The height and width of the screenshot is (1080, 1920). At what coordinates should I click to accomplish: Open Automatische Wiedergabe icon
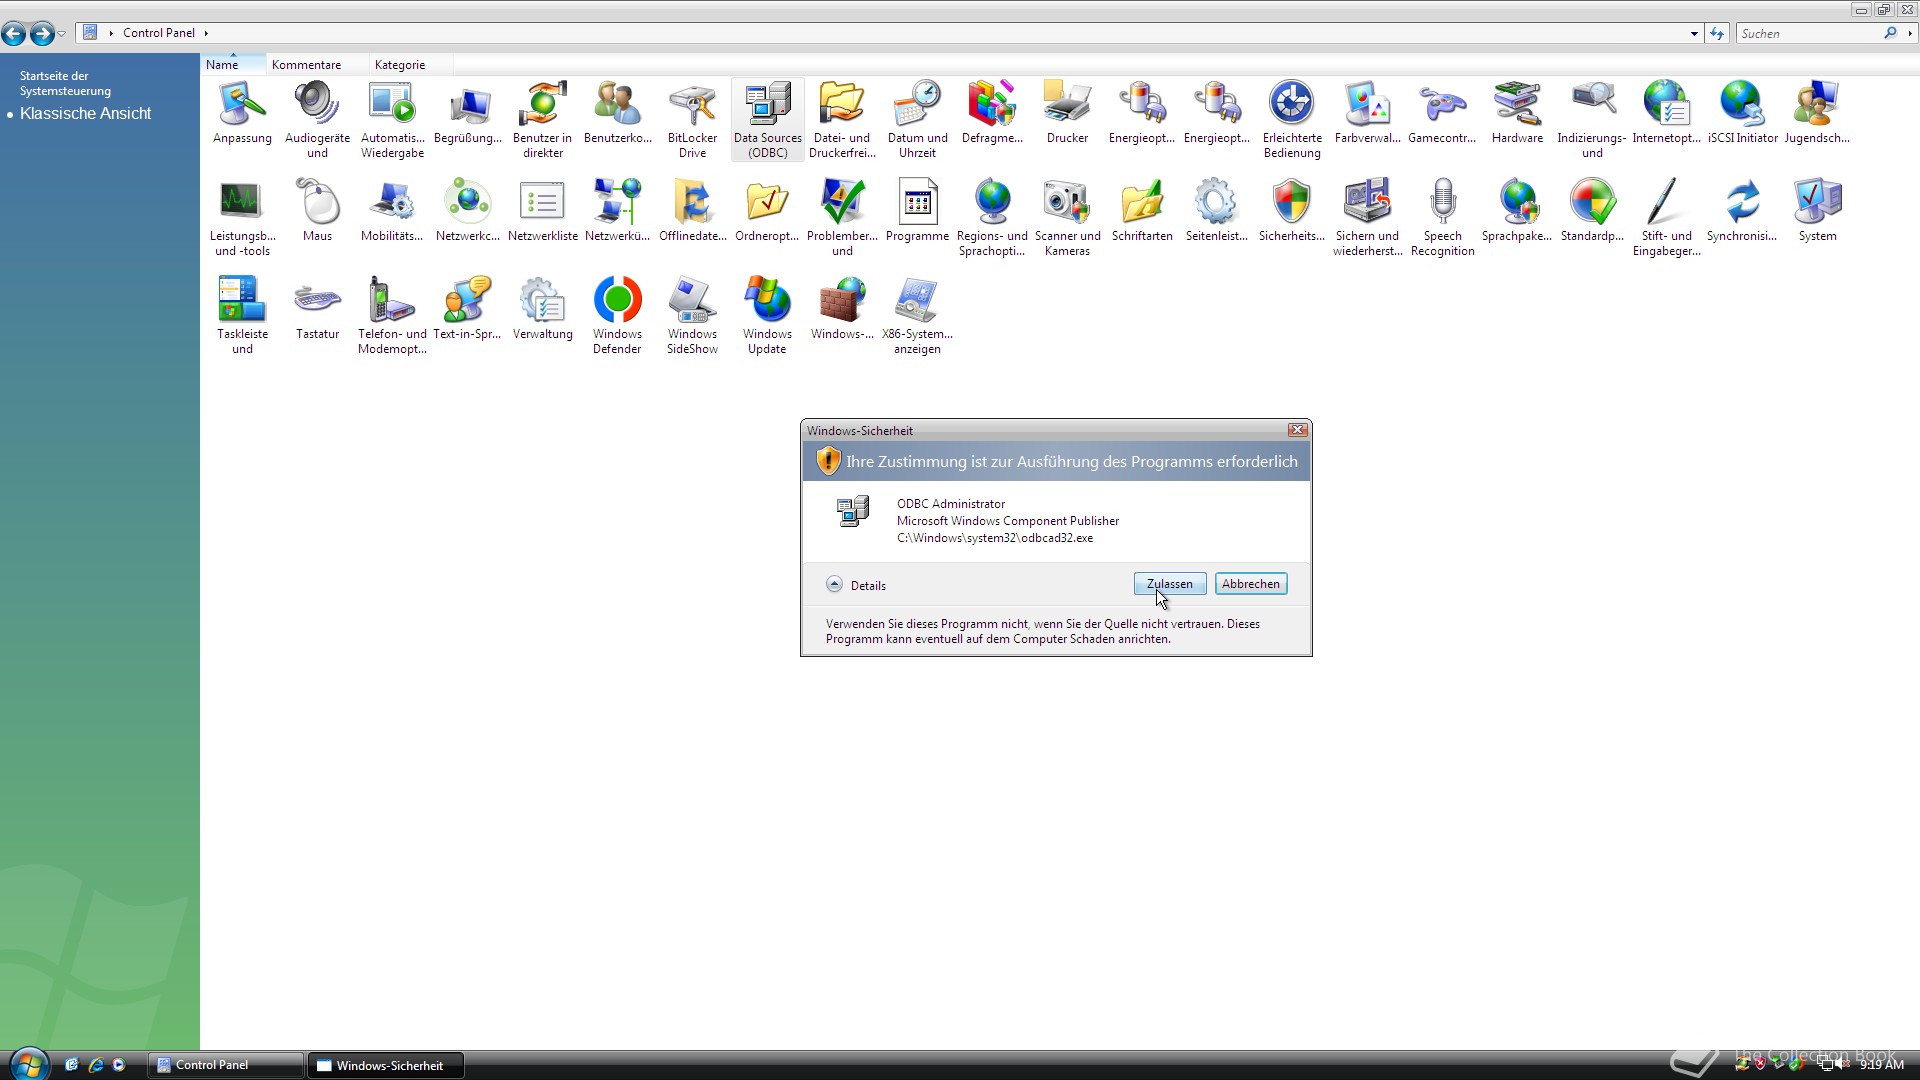(x=392, y=120)
